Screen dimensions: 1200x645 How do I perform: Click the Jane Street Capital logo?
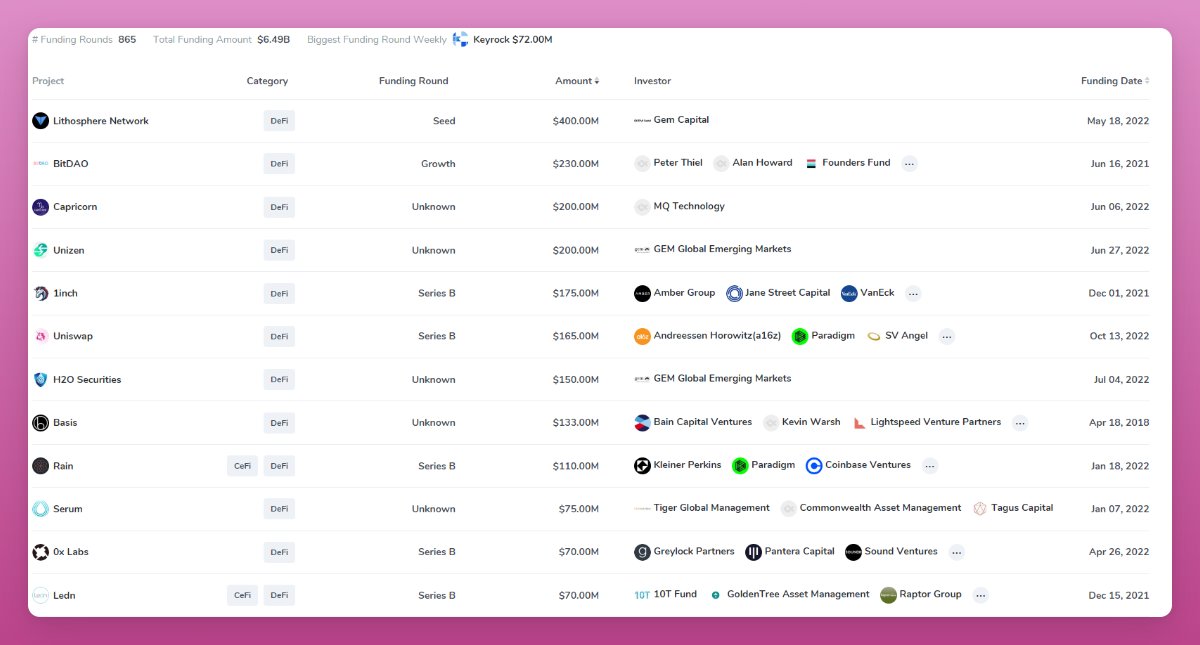pyautogui.click(x=734, y=293)
